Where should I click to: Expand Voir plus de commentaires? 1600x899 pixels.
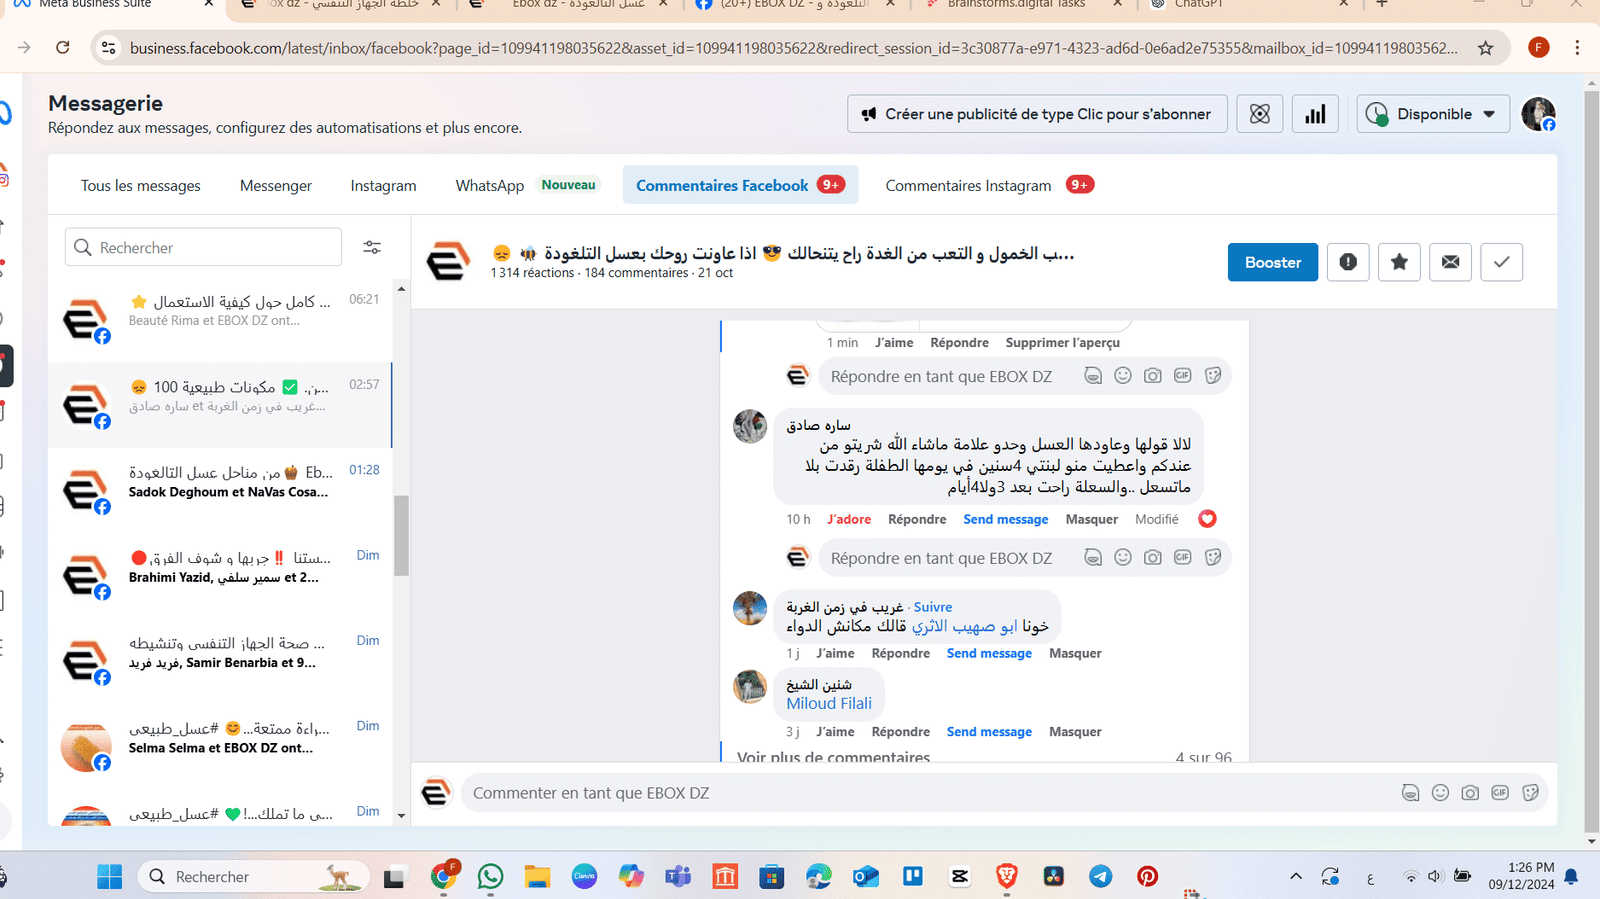[x=833, y=757]
